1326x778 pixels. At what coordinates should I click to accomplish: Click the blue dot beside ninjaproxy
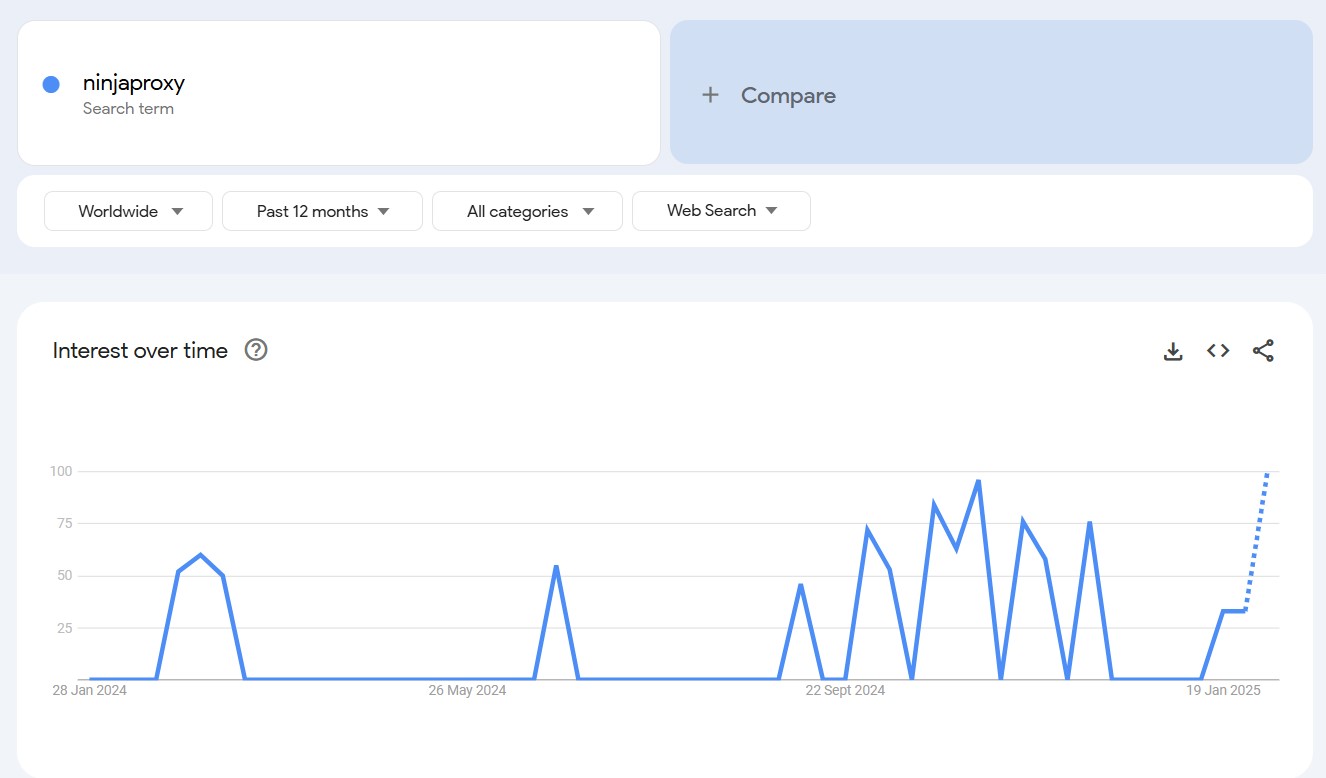tap(51, 85)
